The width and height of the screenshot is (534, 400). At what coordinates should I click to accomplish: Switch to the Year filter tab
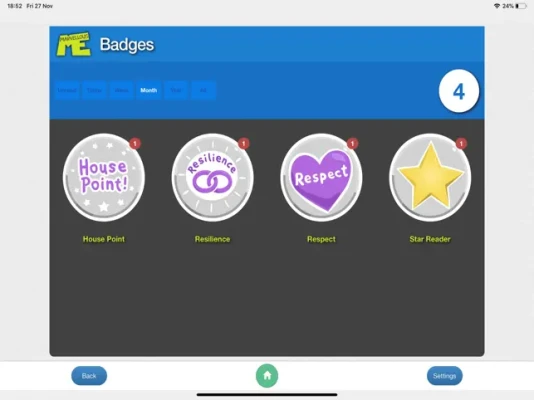click(176, 90)
